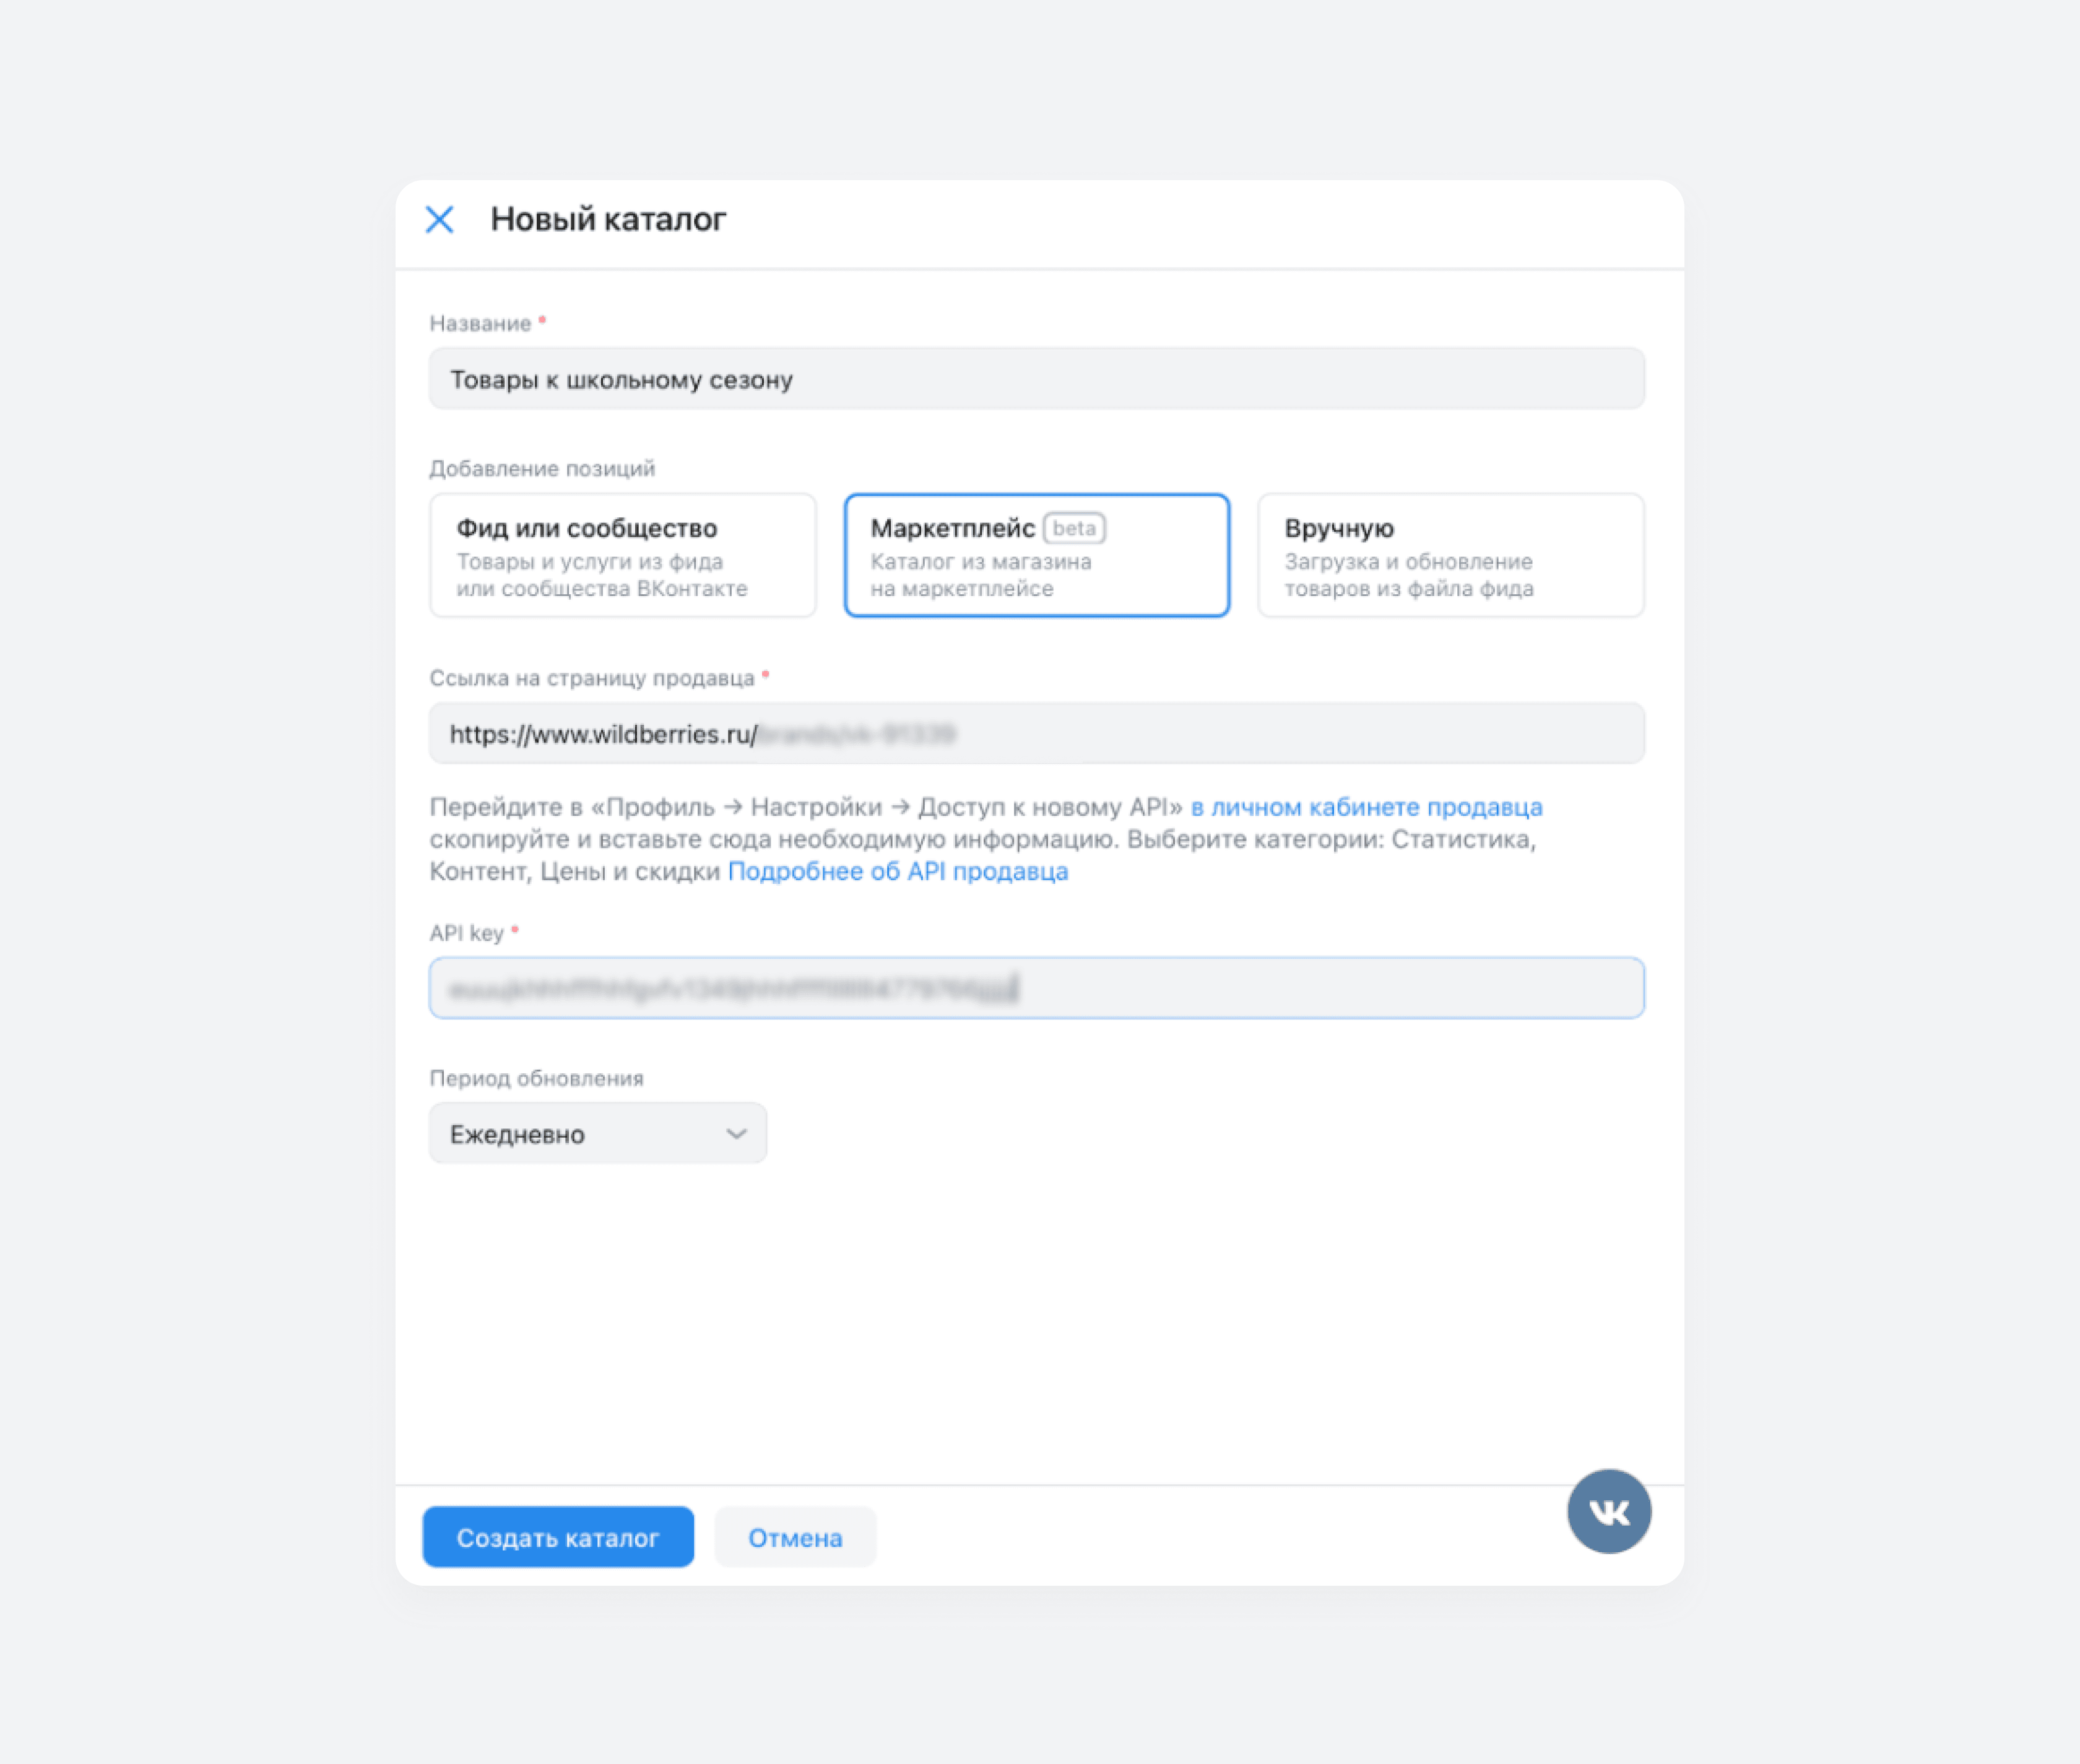Follow the Подробнее об API продавца link

click(x=898, y=871)
